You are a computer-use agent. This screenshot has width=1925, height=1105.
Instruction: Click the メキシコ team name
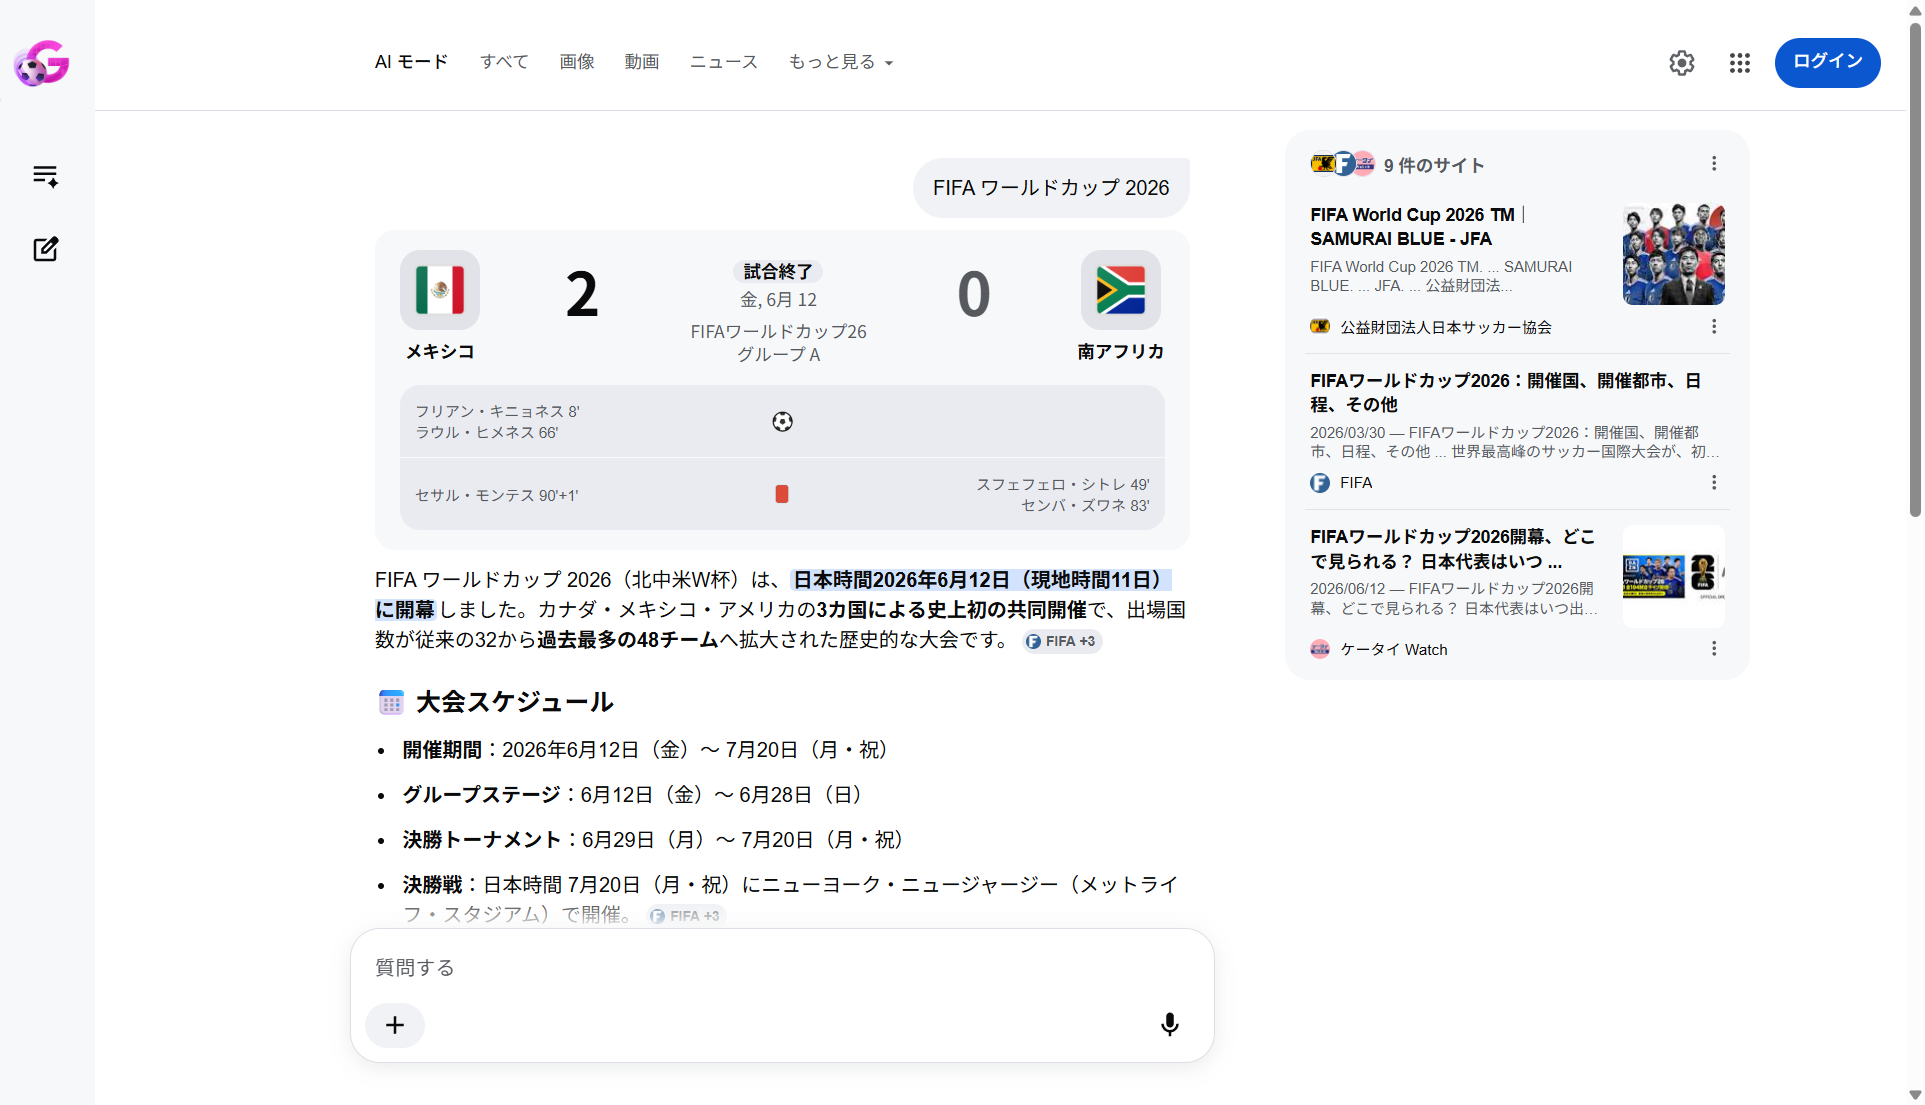click(440, 352)
